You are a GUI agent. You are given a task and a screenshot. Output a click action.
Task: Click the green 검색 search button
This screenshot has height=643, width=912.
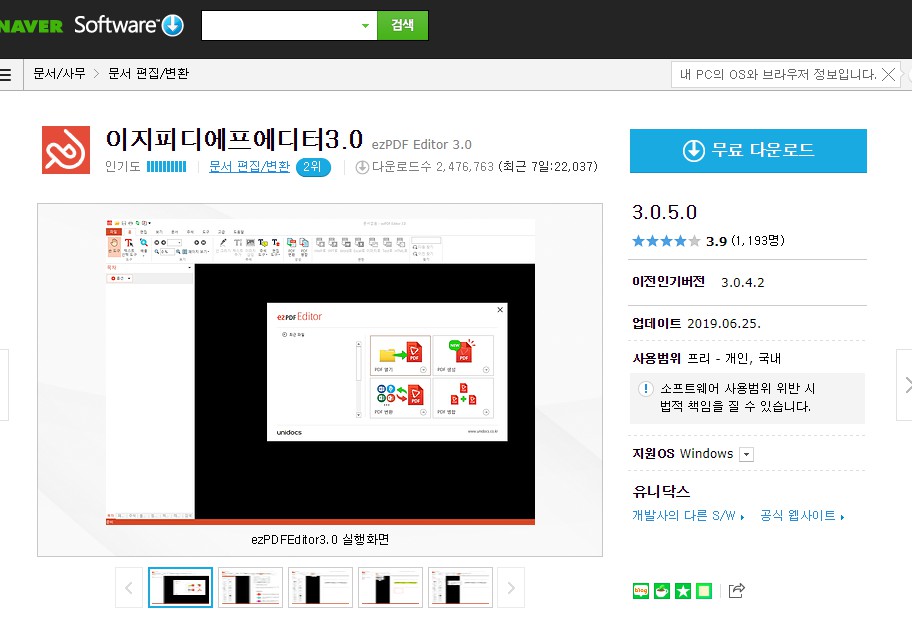pos(402,25)
